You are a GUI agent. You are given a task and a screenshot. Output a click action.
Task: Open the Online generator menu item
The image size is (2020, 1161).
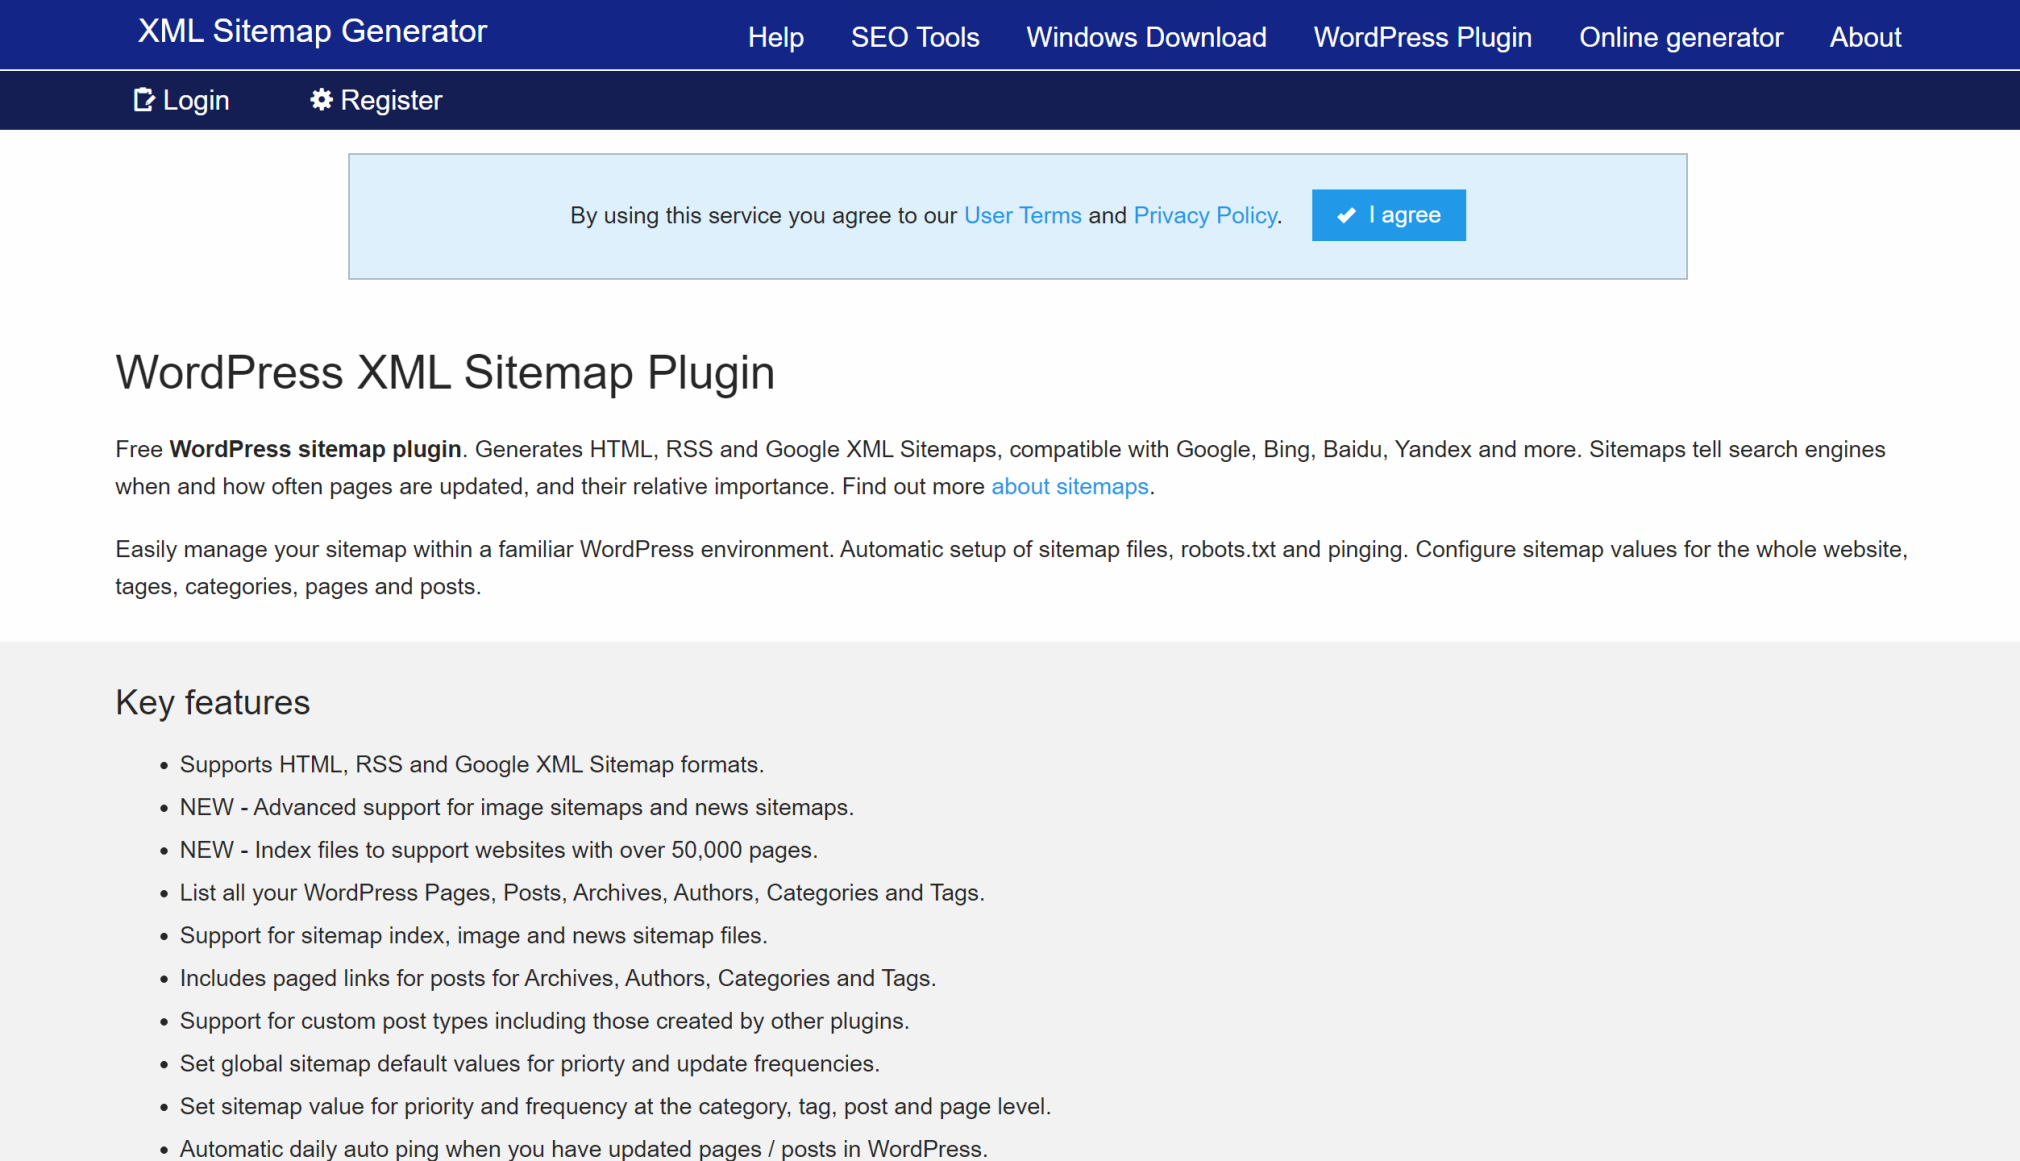tap(1681, 38)
